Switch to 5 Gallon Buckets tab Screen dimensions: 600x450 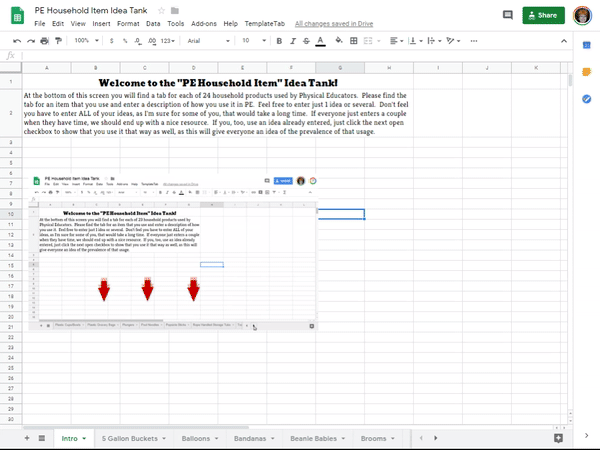(130, 439)
